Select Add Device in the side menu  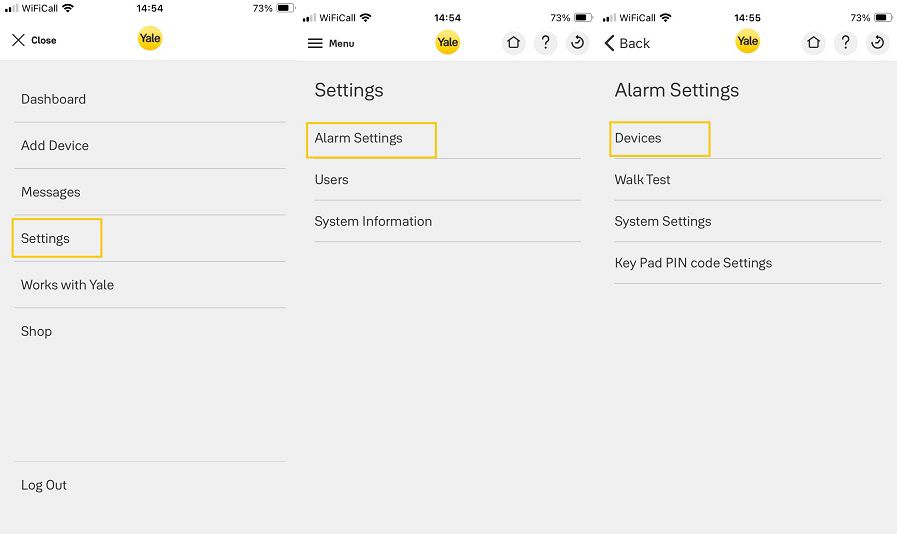click(x=150, y=145)
